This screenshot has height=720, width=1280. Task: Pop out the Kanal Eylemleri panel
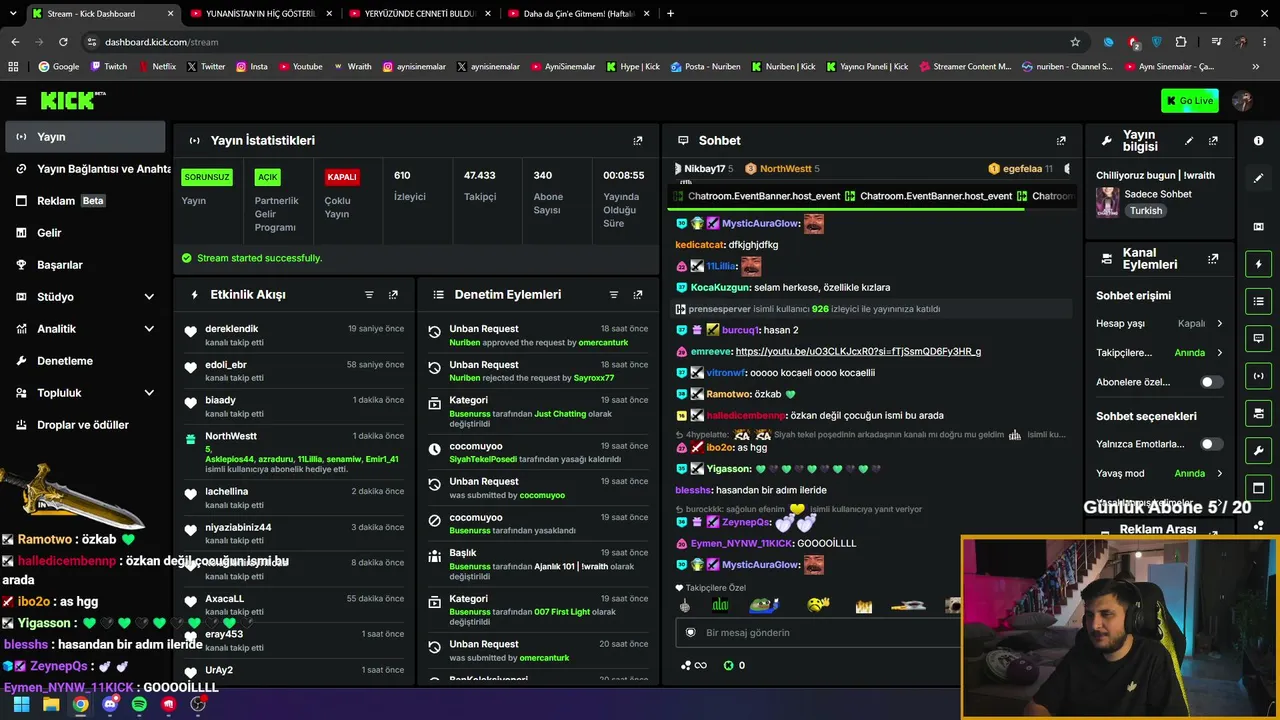pyautogui.click(x=1213, y=259)
